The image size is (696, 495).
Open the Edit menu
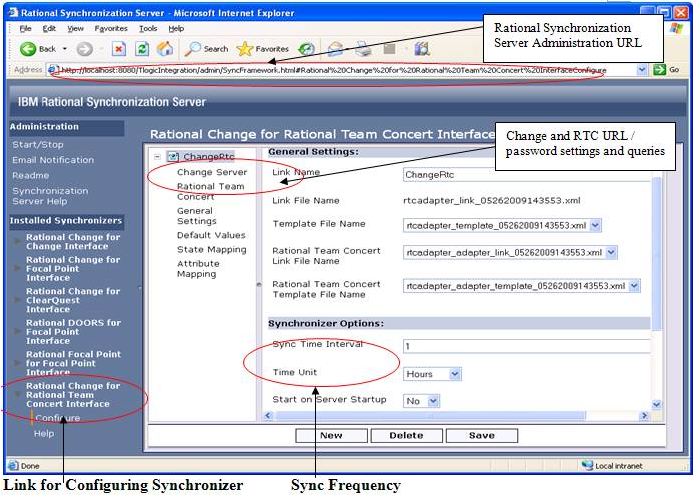[x=49, y=28]
